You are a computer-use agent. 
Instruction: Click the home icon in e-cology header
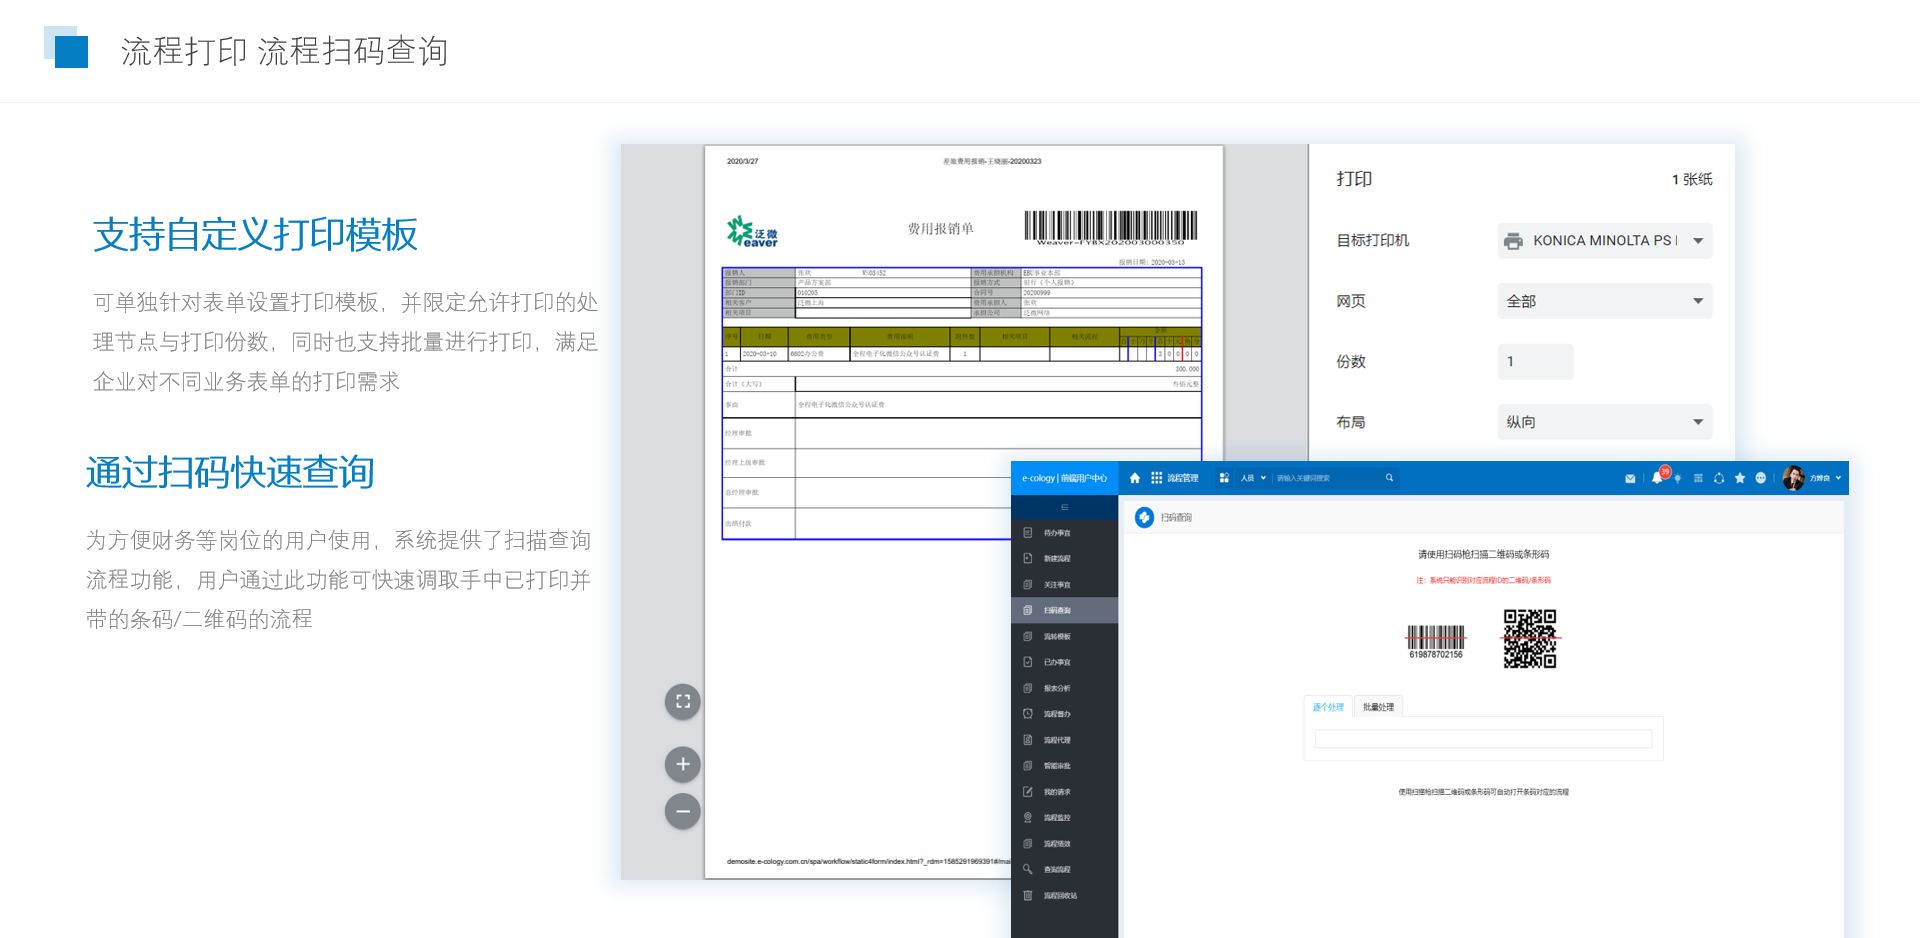point(1134,478)
